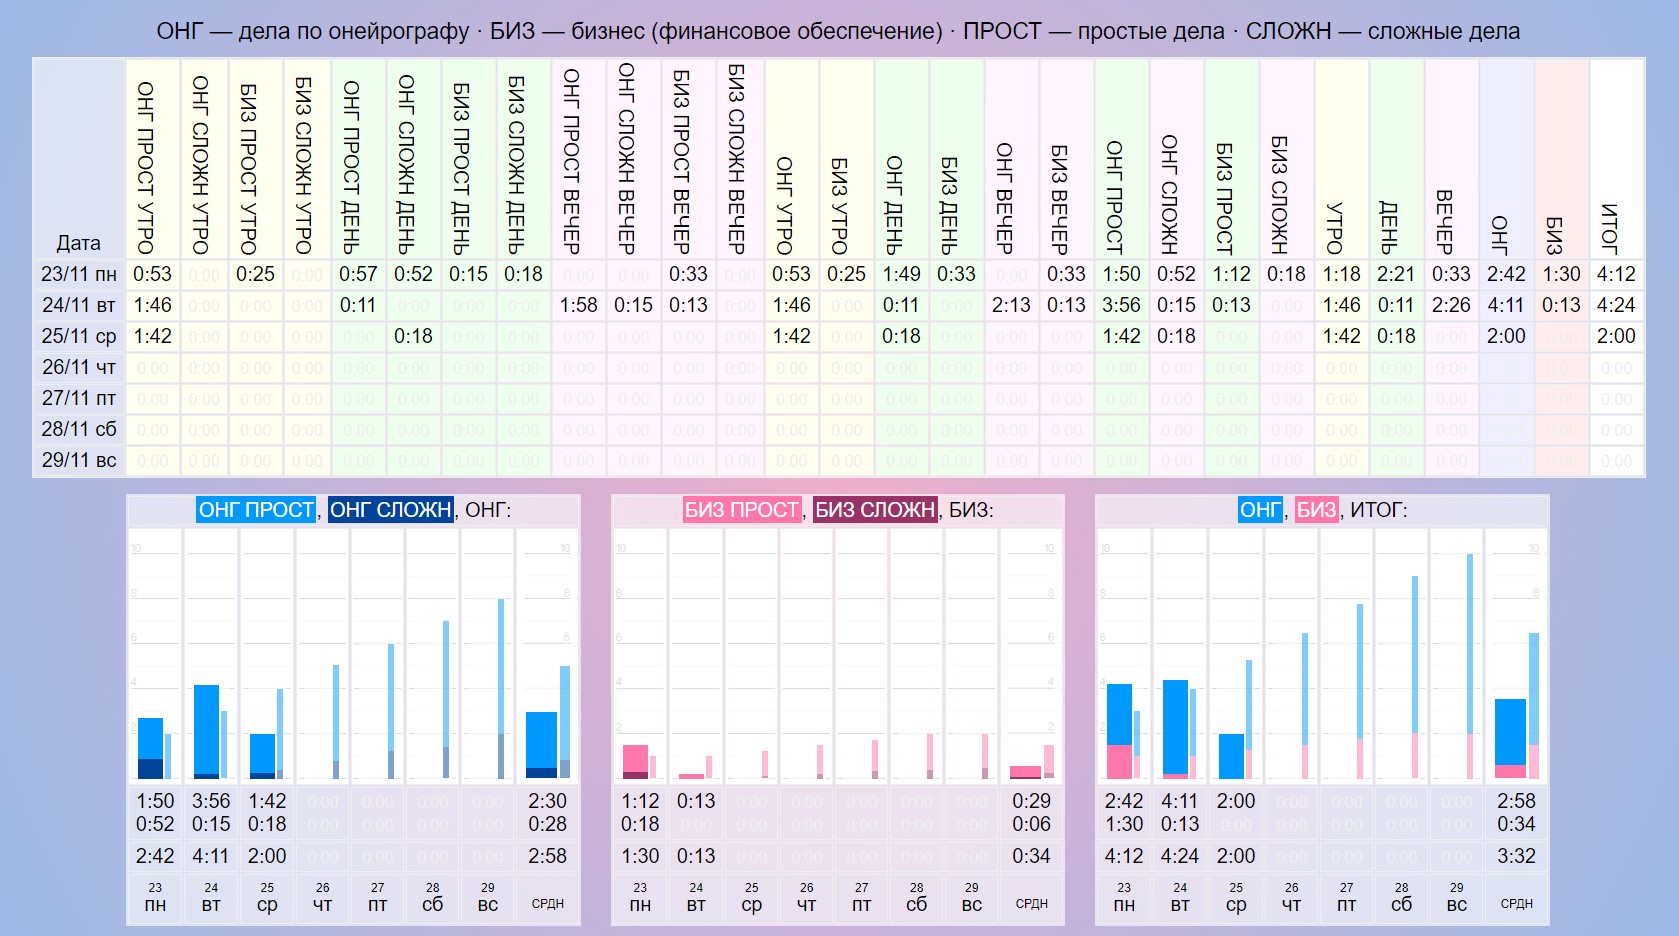Click the '25/11 ср' date row label

79,336
